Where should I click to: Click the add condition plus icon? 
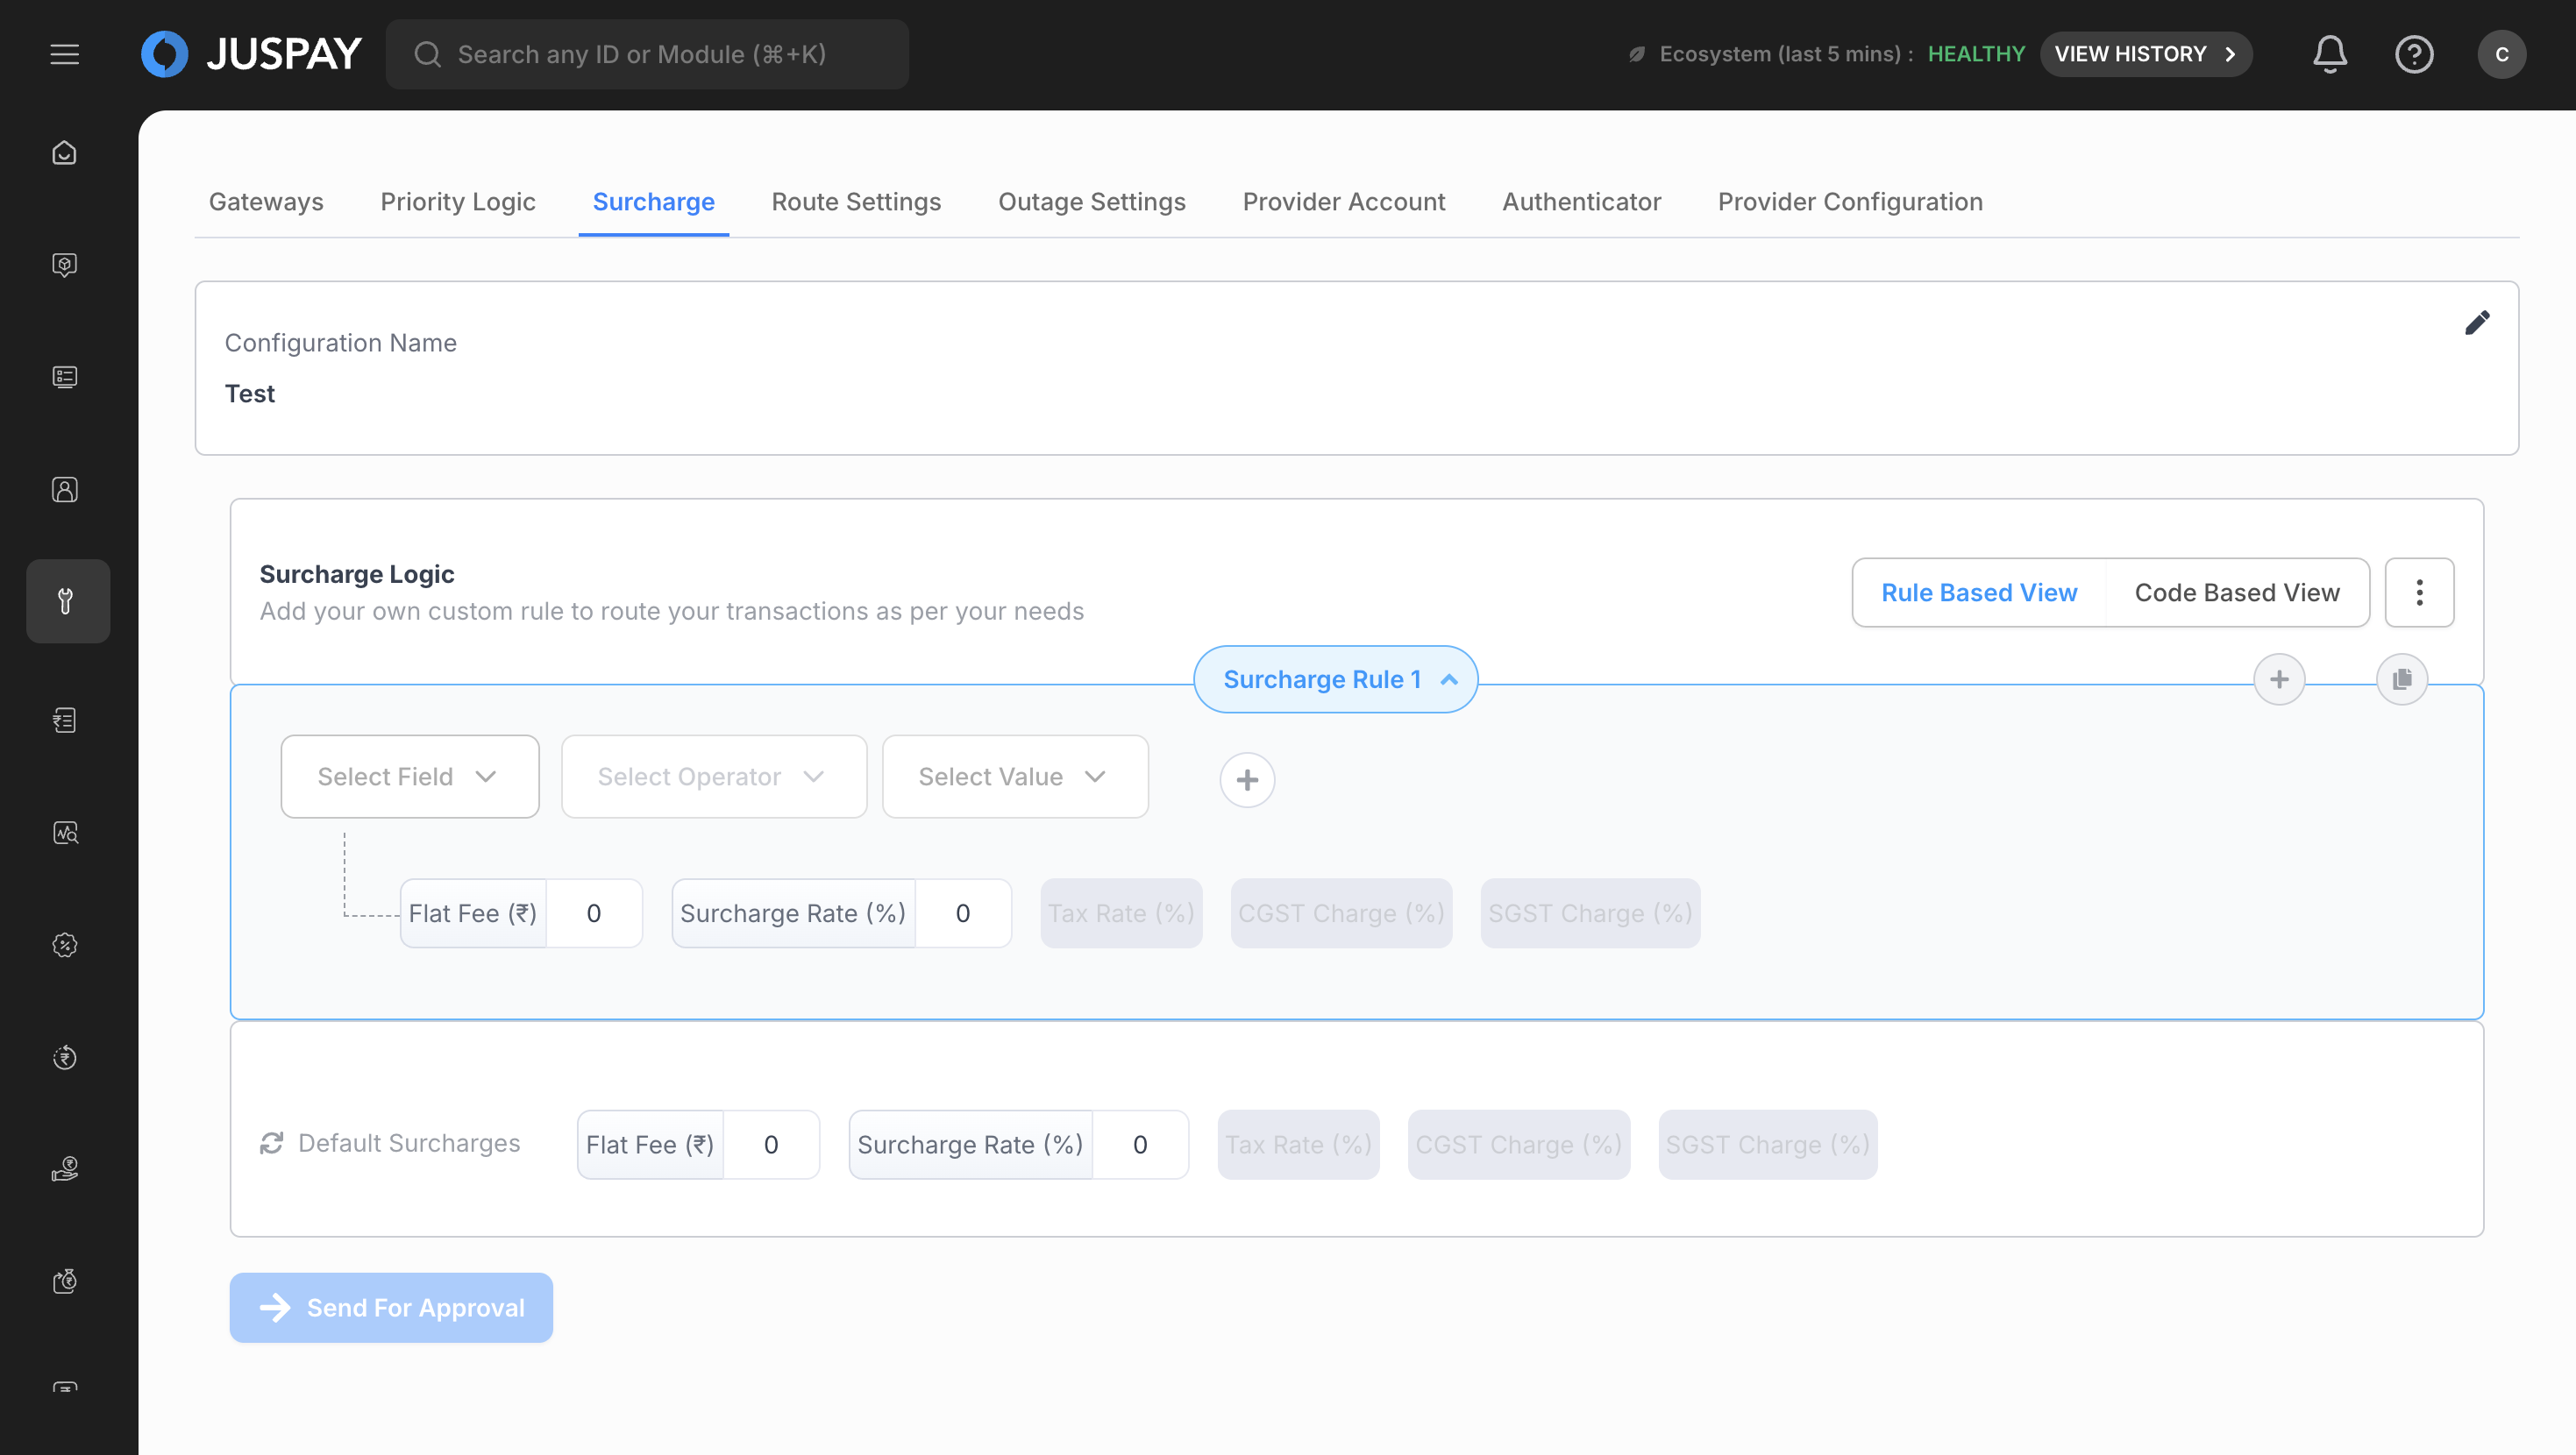(x=1247, y=780)
